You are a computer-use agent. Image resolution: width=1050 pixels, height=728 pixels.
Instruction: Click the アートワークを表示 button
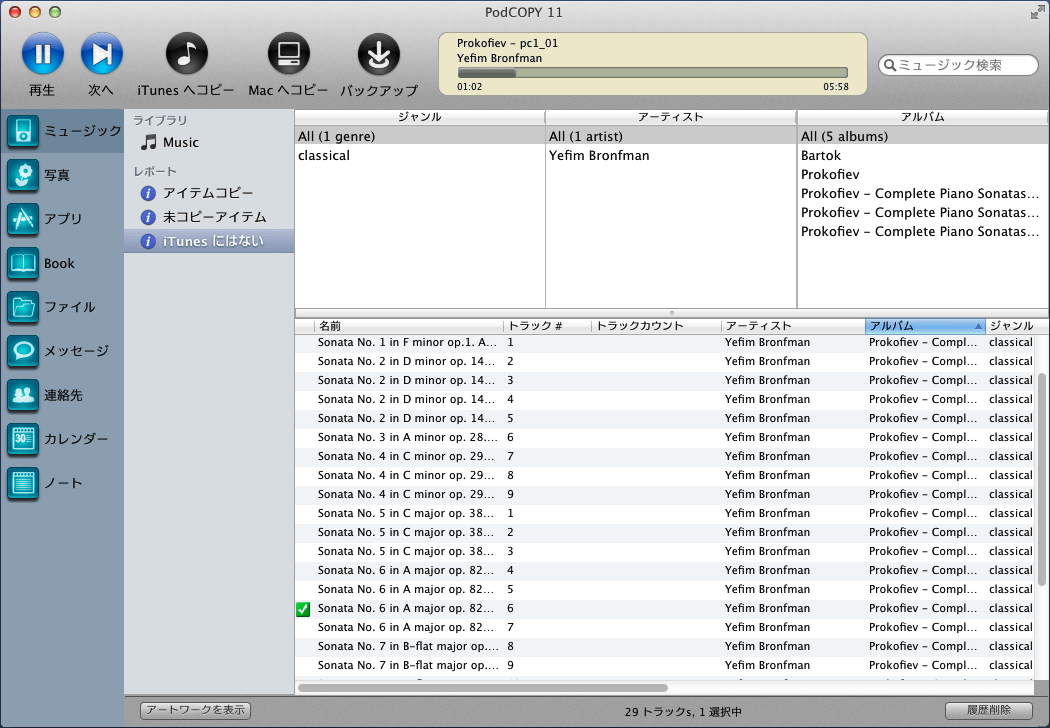tap(195, 711)
